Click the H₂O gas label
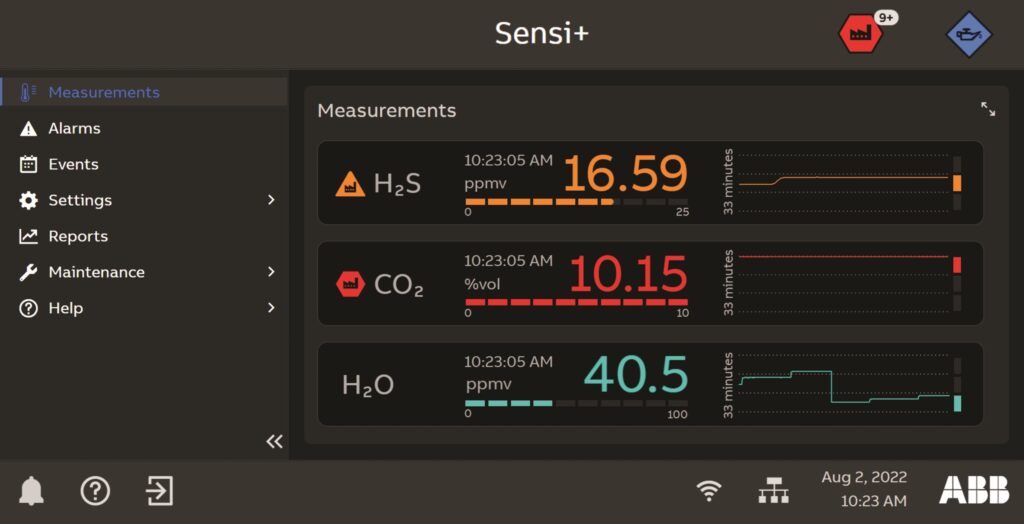 [x=368, y=385]
